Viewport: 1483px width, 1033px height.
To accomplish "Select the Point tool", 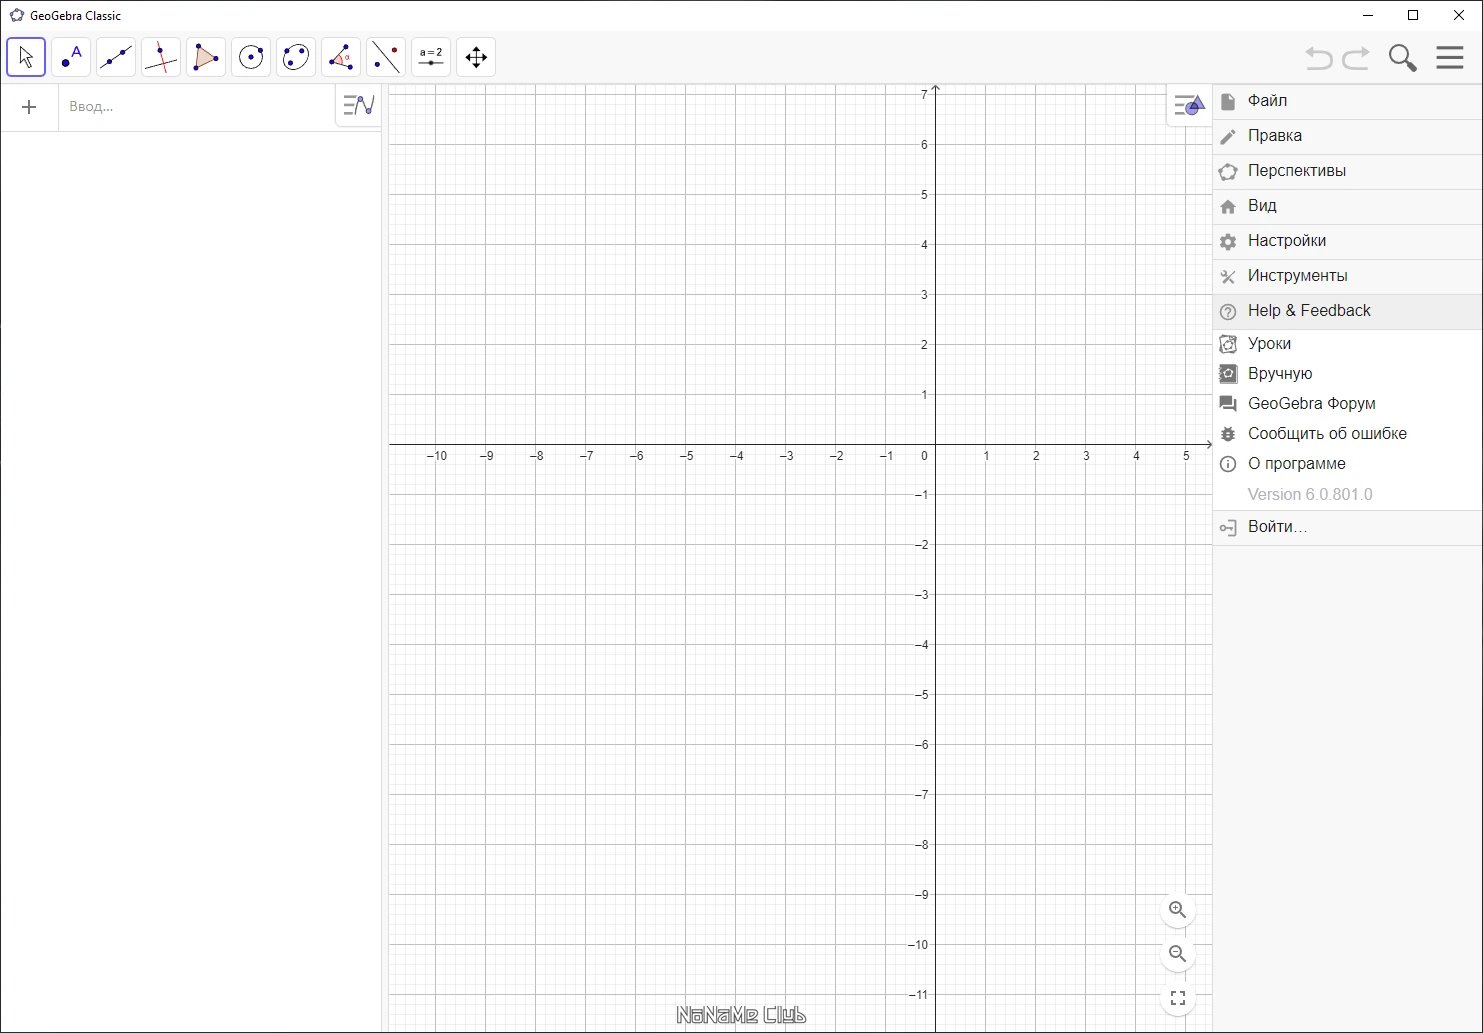I will (71, 57).
